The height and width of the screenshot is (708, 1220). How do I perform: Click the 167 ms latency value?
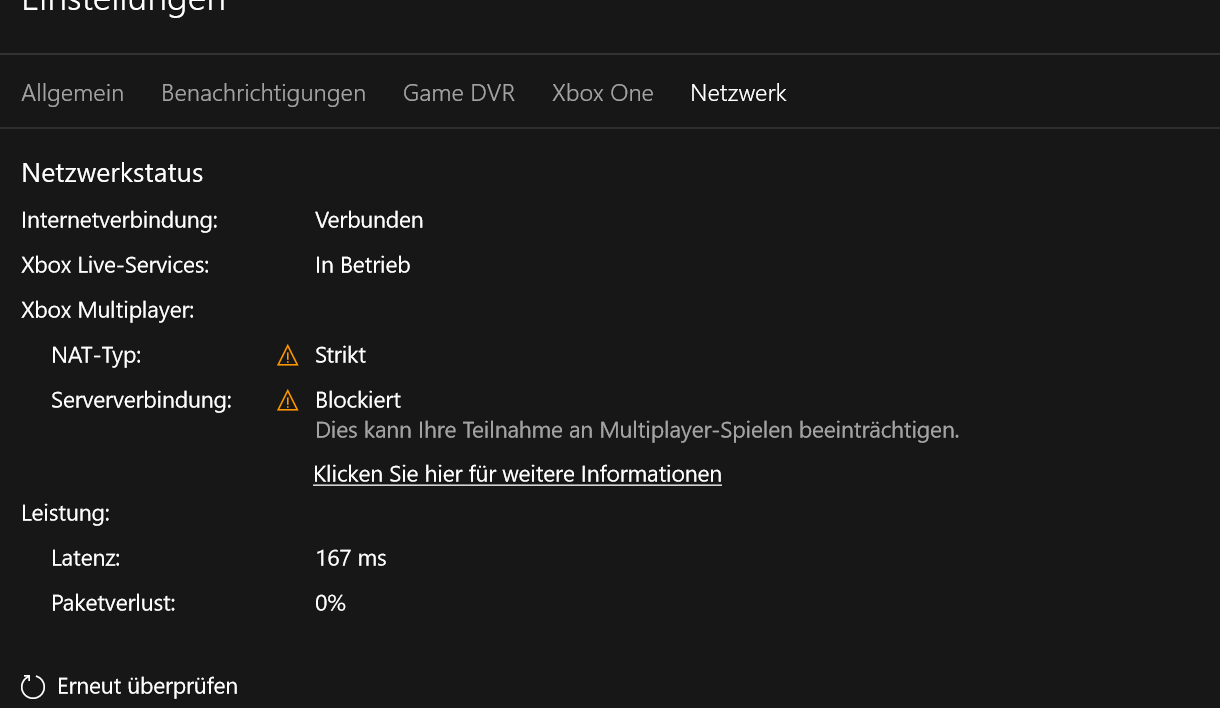[351, 558]
